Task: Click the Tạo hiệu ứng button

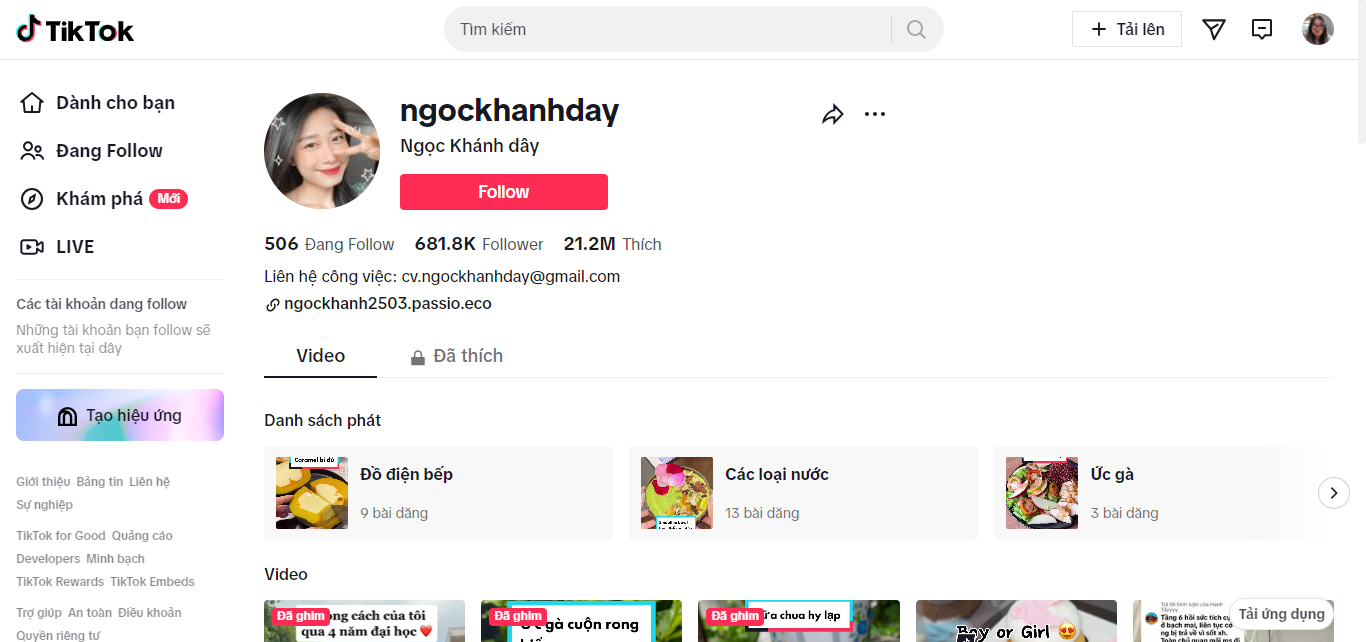Action: [120, 415]
